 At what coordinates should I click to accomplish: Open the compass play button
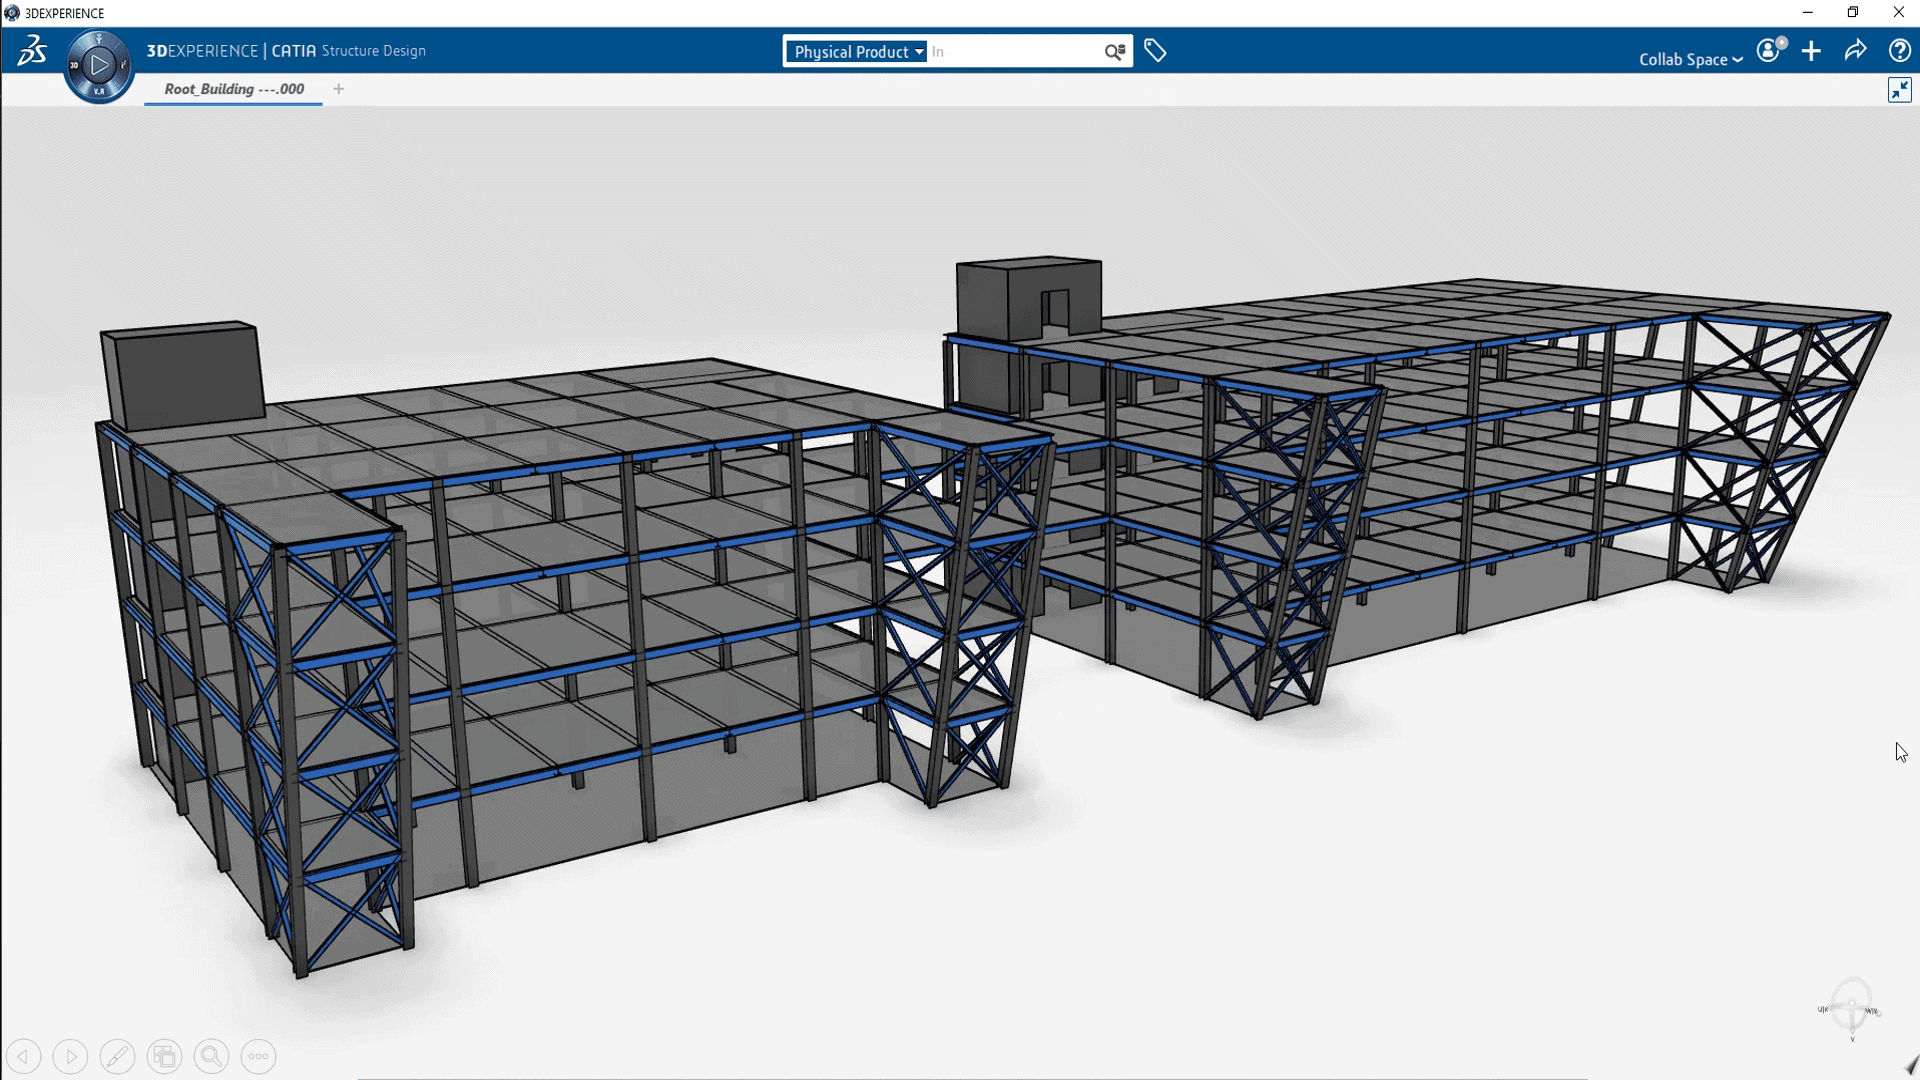tap(98, 66)
